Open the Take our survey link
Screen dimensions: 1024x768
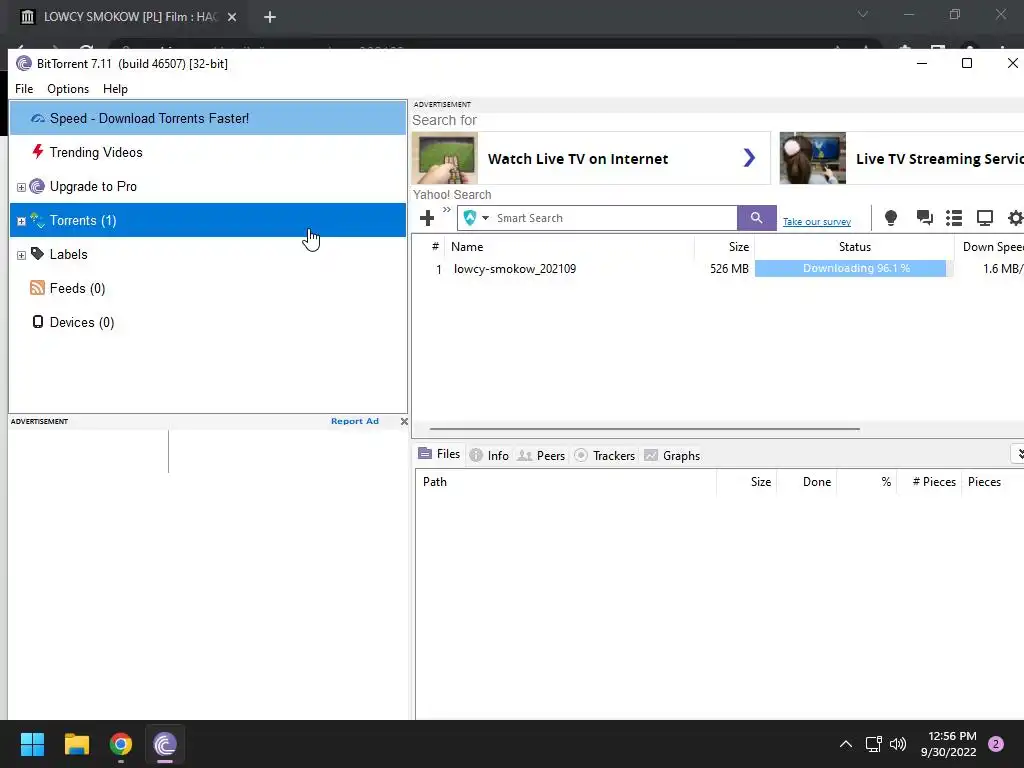point(816,222)
